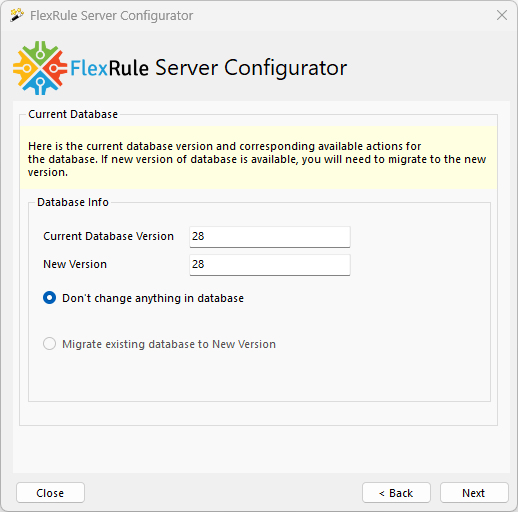
Task: Click the "Current Database Version" label
Action: 108,236
